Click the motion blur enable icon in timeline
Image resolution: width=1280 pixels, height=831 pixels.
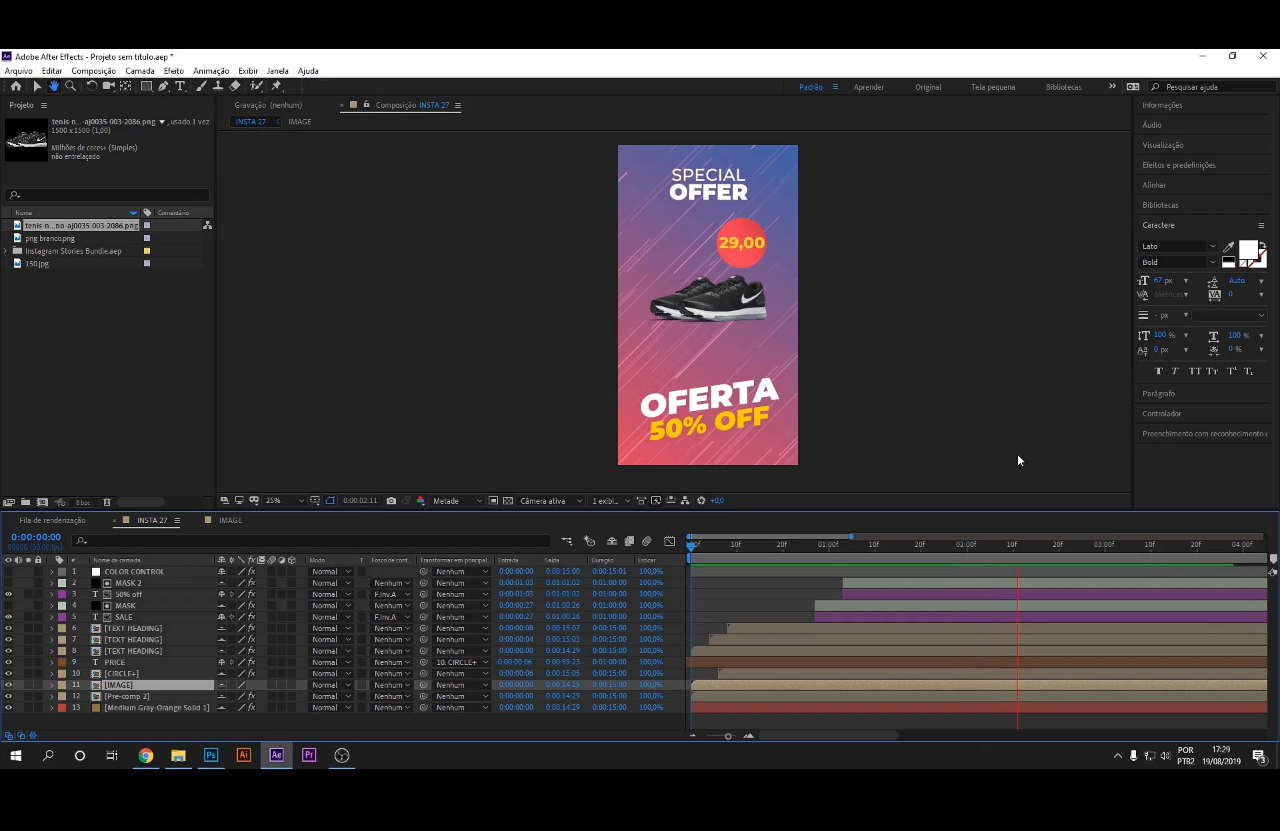click(646, 541)
